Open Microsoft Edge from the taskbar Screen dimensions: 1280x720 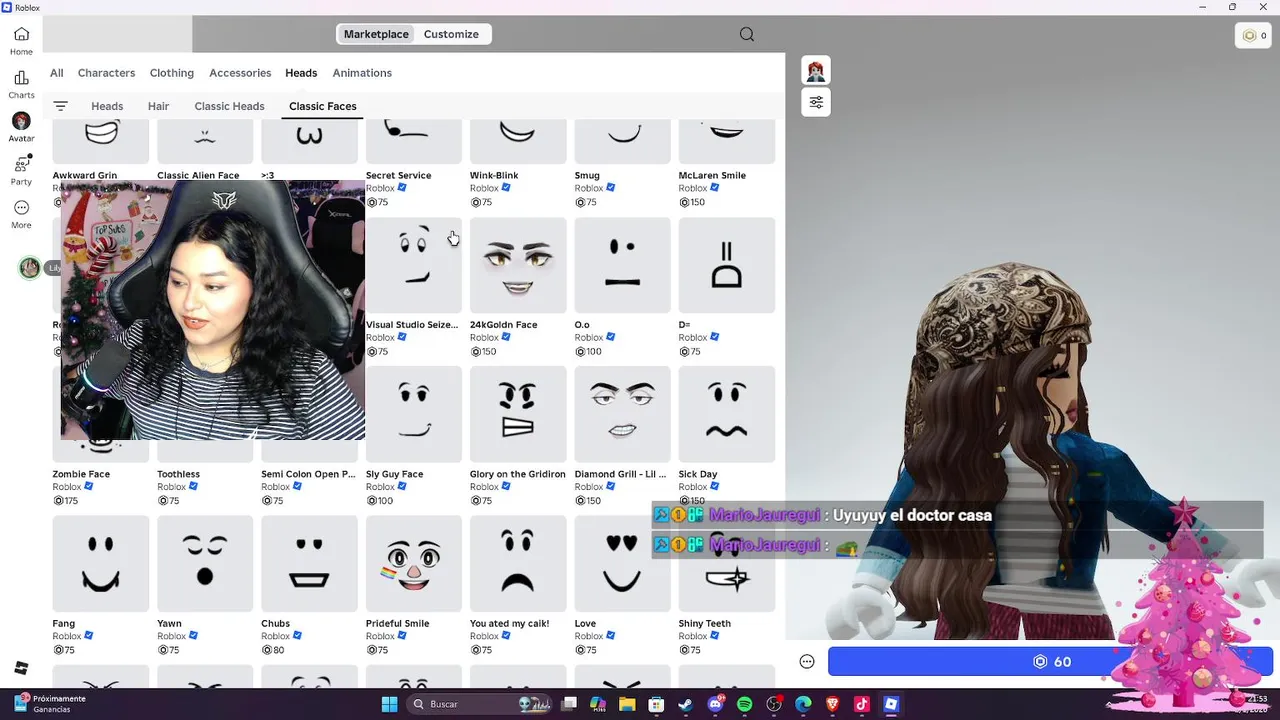pyautogui.click(x=803, y=704)
